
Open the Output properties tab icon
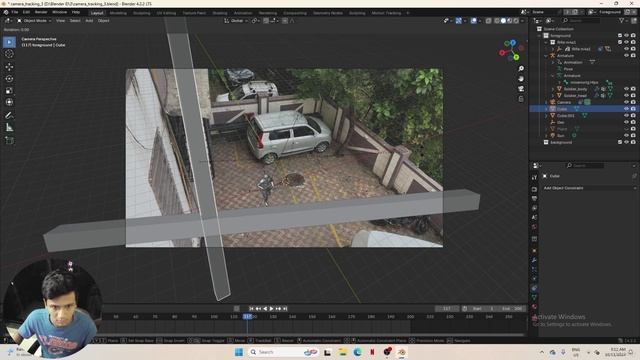pyautogui.click(x=534, y=198)
